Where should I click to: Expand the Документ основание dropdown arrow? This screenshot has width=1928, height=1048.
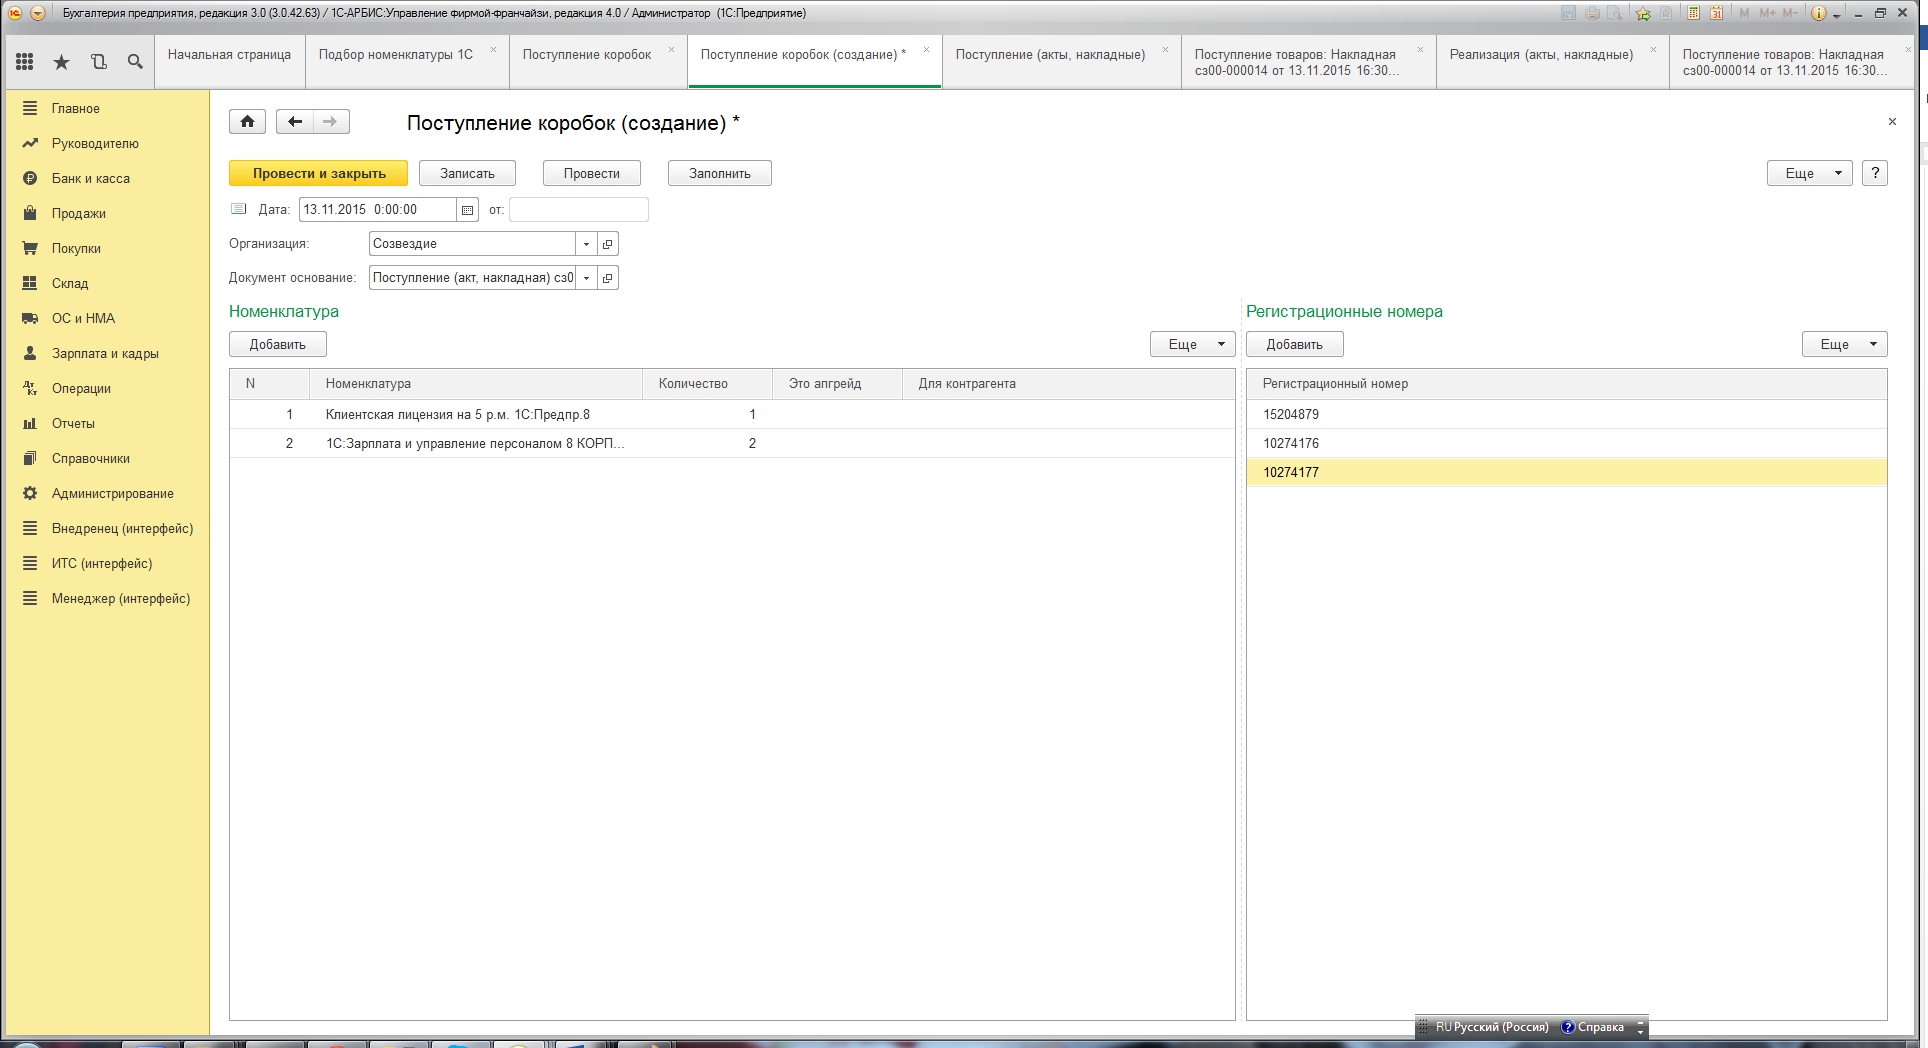(x=586, y=278)
